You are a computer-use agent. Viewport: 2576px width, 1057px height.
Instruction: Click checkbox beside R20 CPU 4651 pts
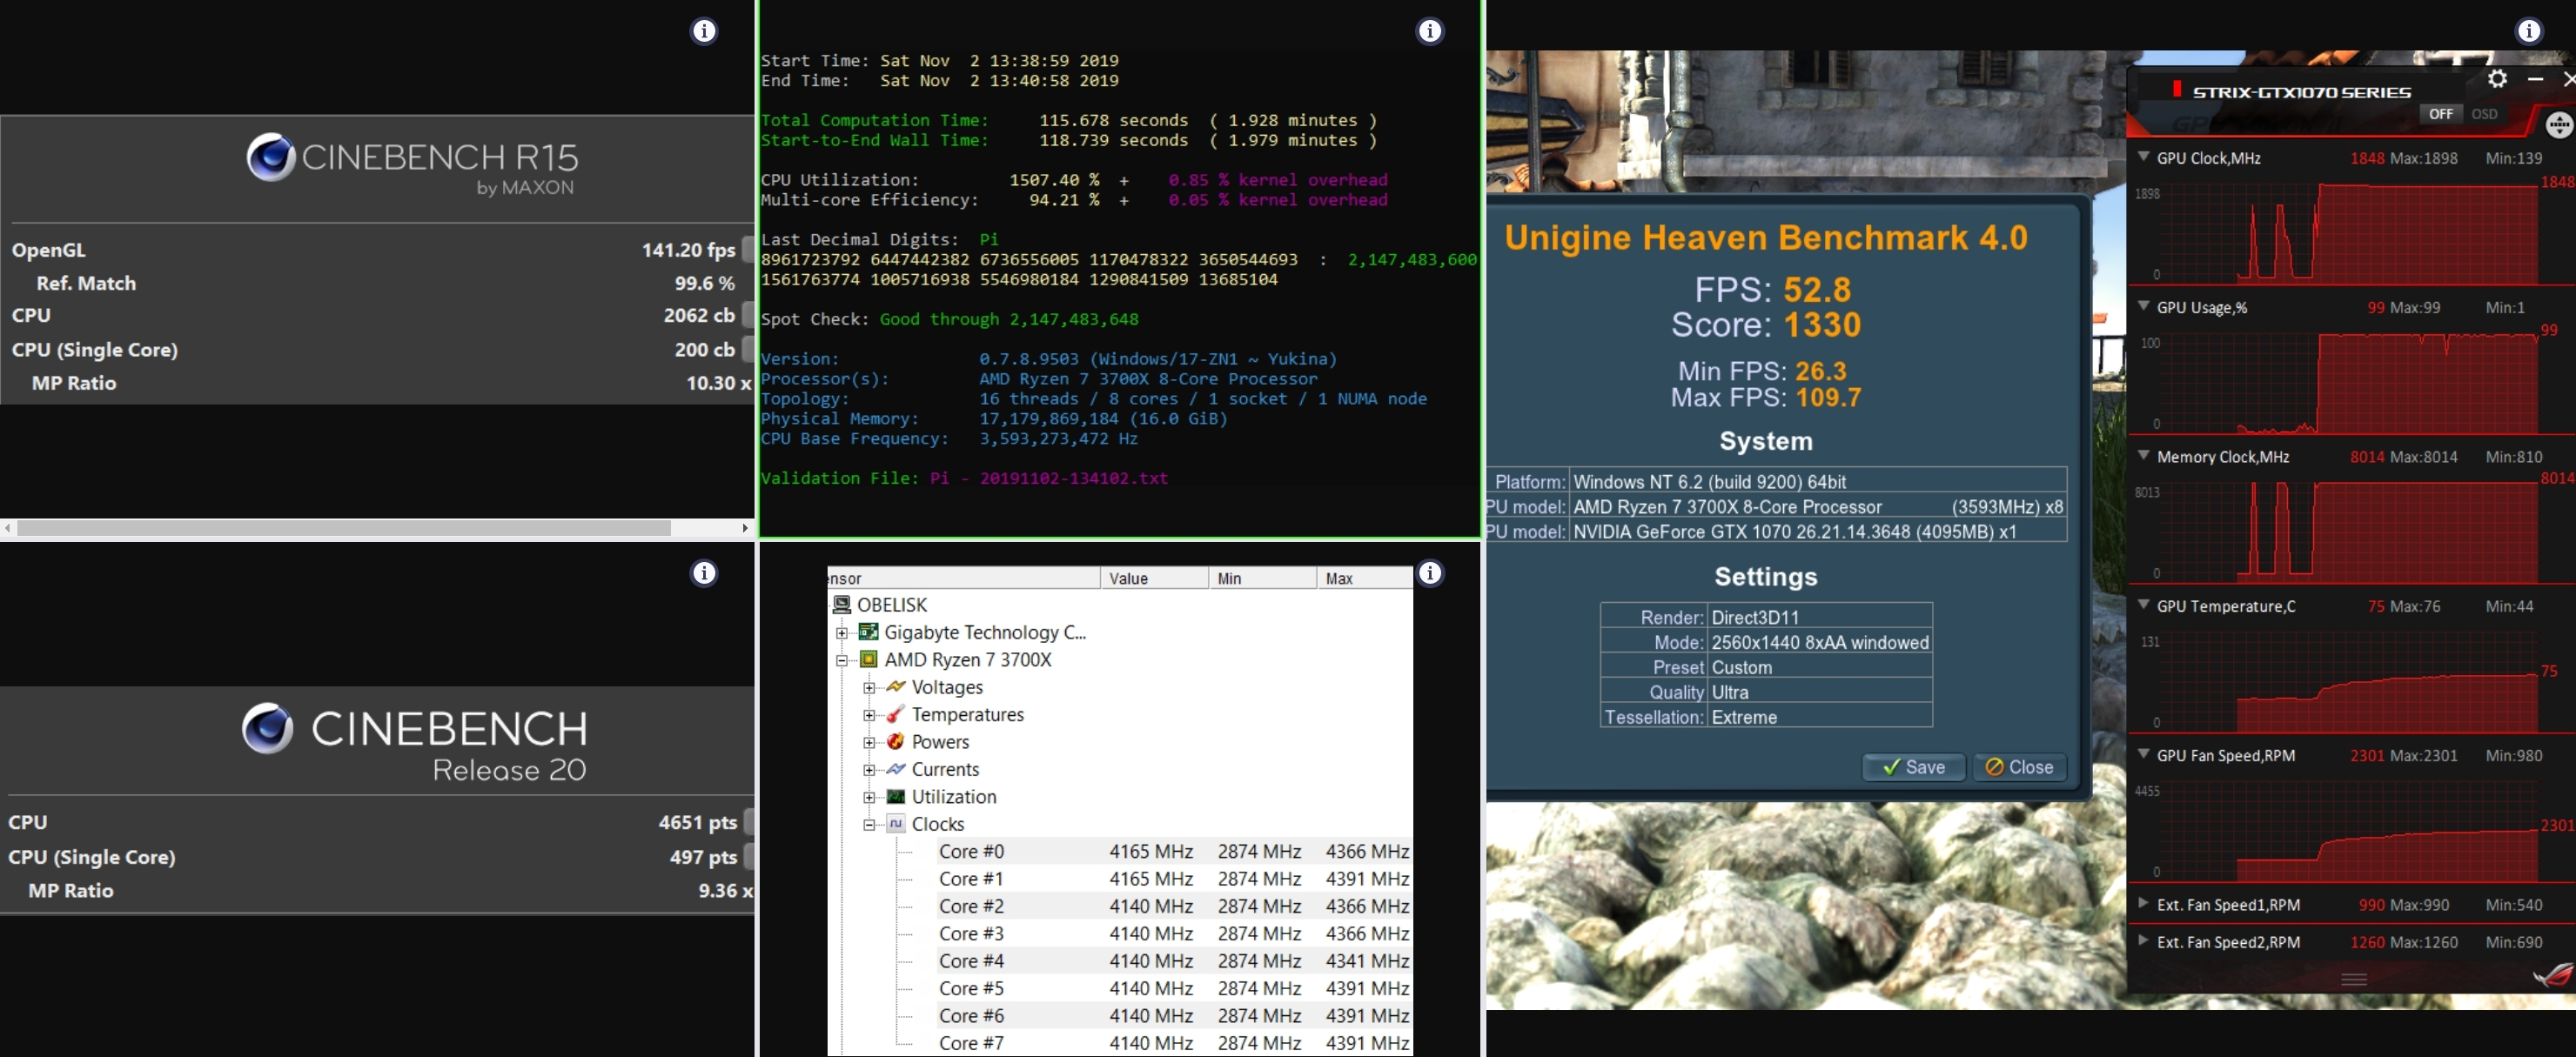click(749, 822)
